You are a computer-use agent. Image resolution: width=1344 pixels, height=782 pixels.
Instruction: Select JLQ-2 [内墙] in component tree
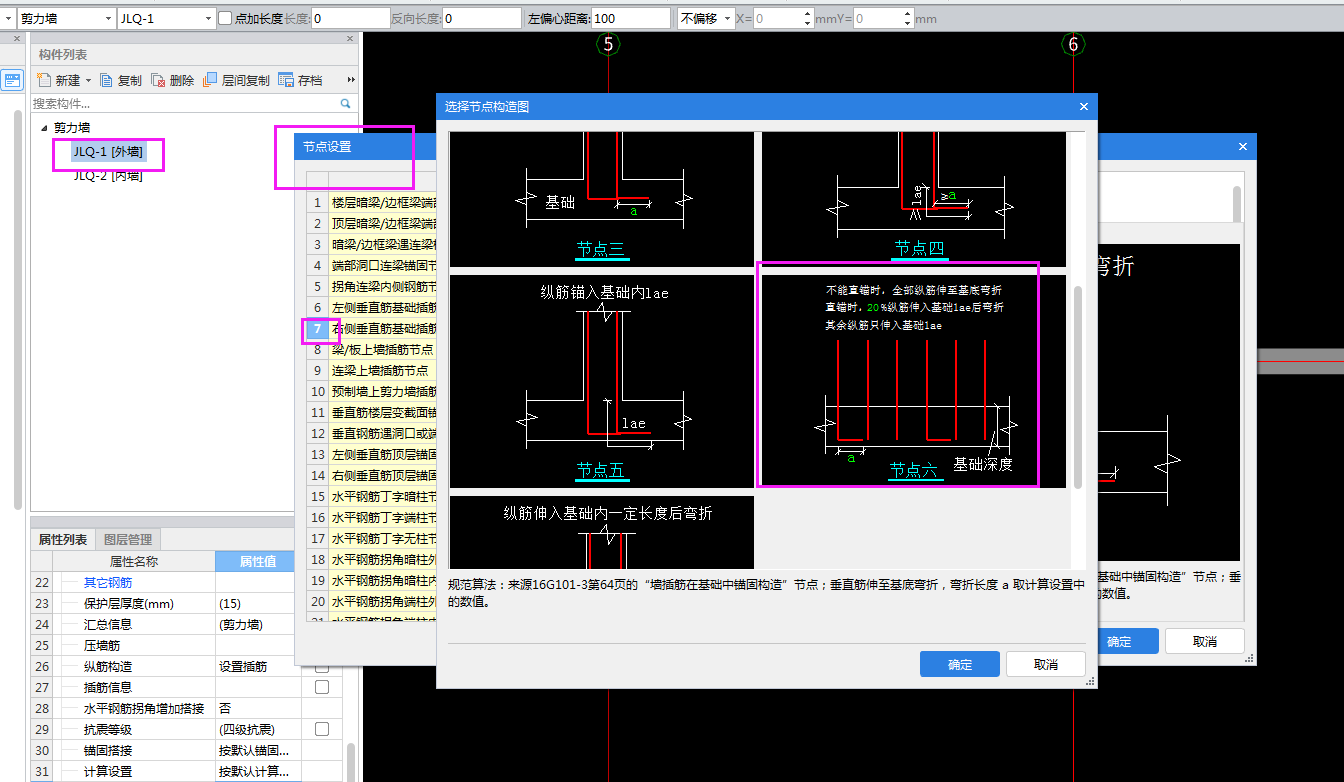pyautogui.click(x=107, y=176)
